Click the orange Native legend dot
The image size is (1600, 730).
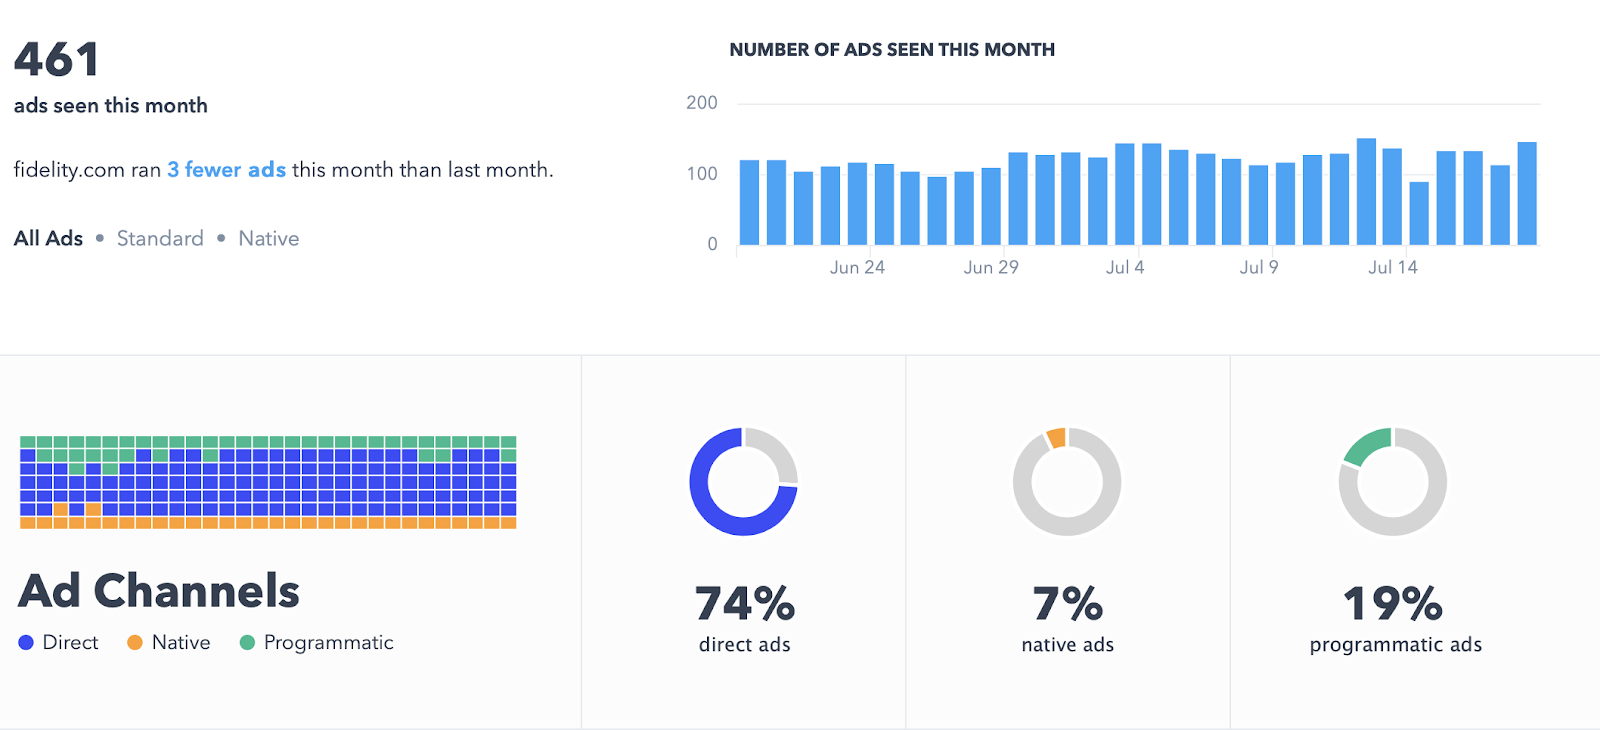click(x=135, y=642)
